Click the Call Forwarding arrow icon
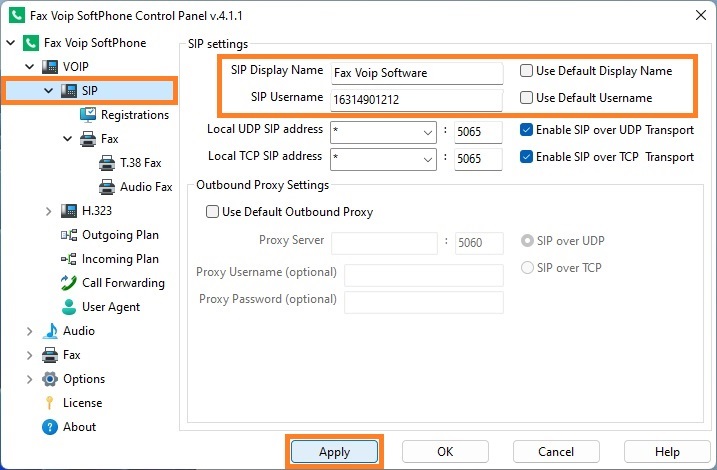 click(69, 283)
